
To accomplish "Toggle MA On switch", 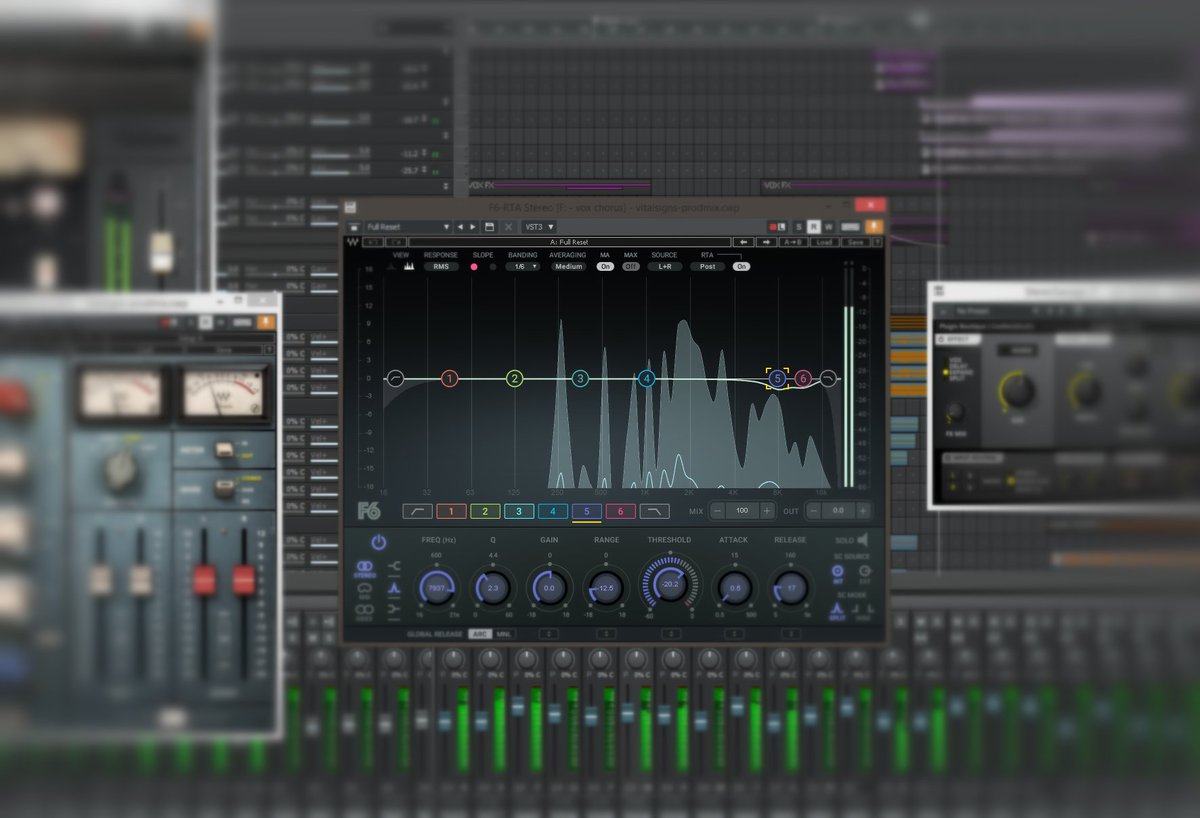I will click(x=605, y=266).
